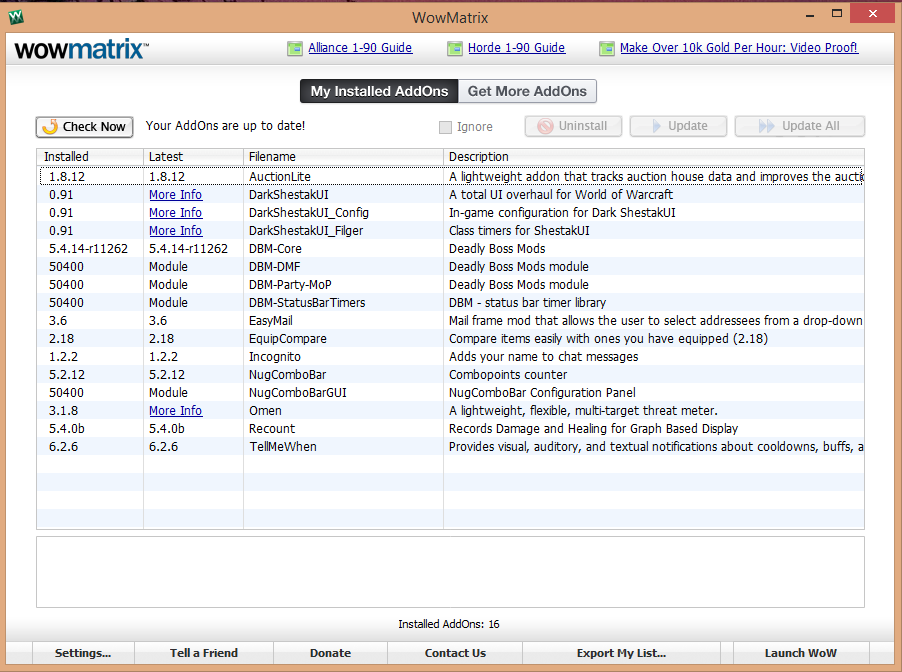Click the Update All button
This screenshot has width=902, height=672.
(800, 126)
